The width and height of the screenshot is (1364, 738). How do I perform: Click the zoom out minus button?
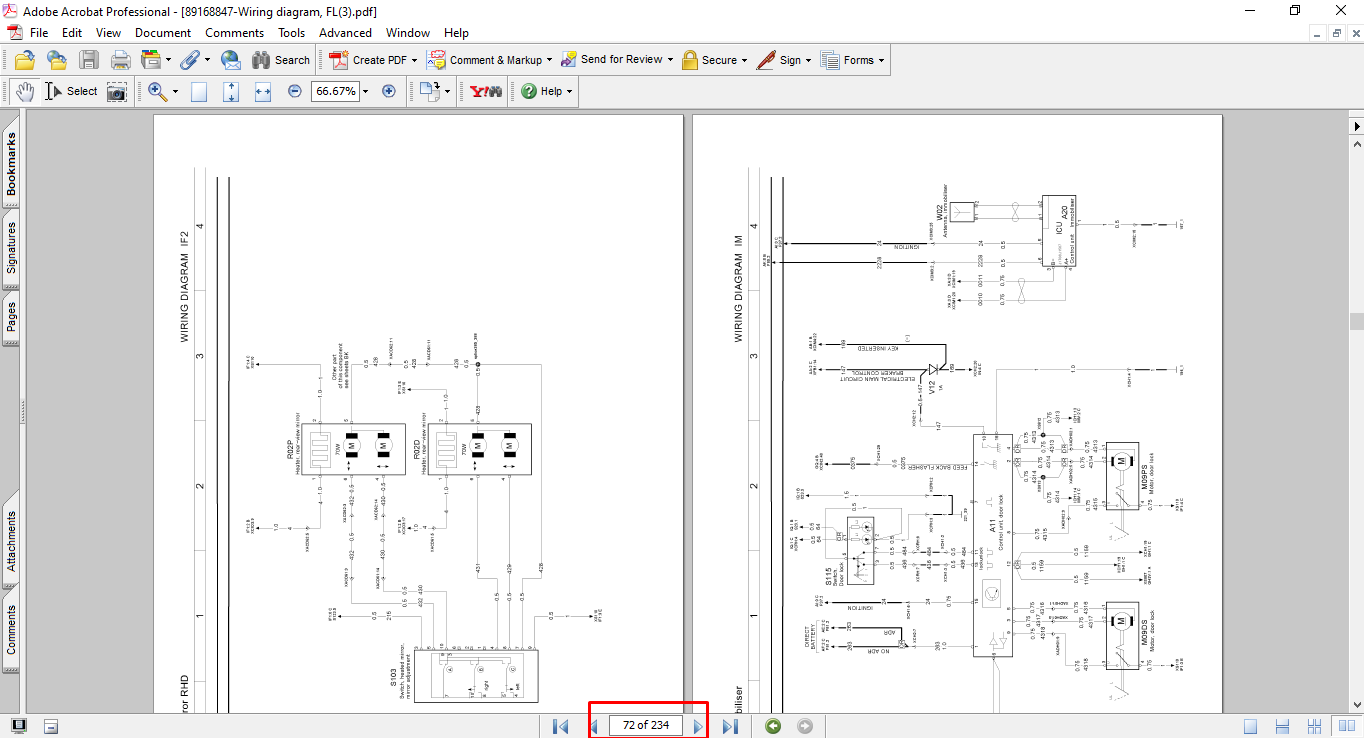(x=295, y=91)
